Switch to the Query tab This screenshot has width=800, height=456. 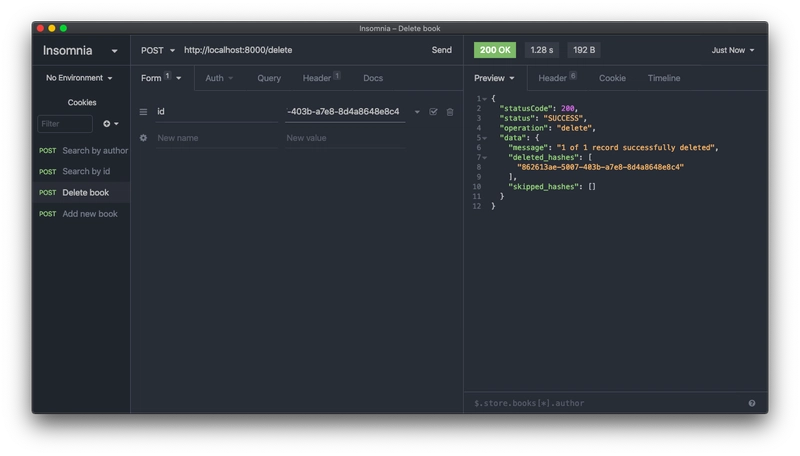click(269, 78)
